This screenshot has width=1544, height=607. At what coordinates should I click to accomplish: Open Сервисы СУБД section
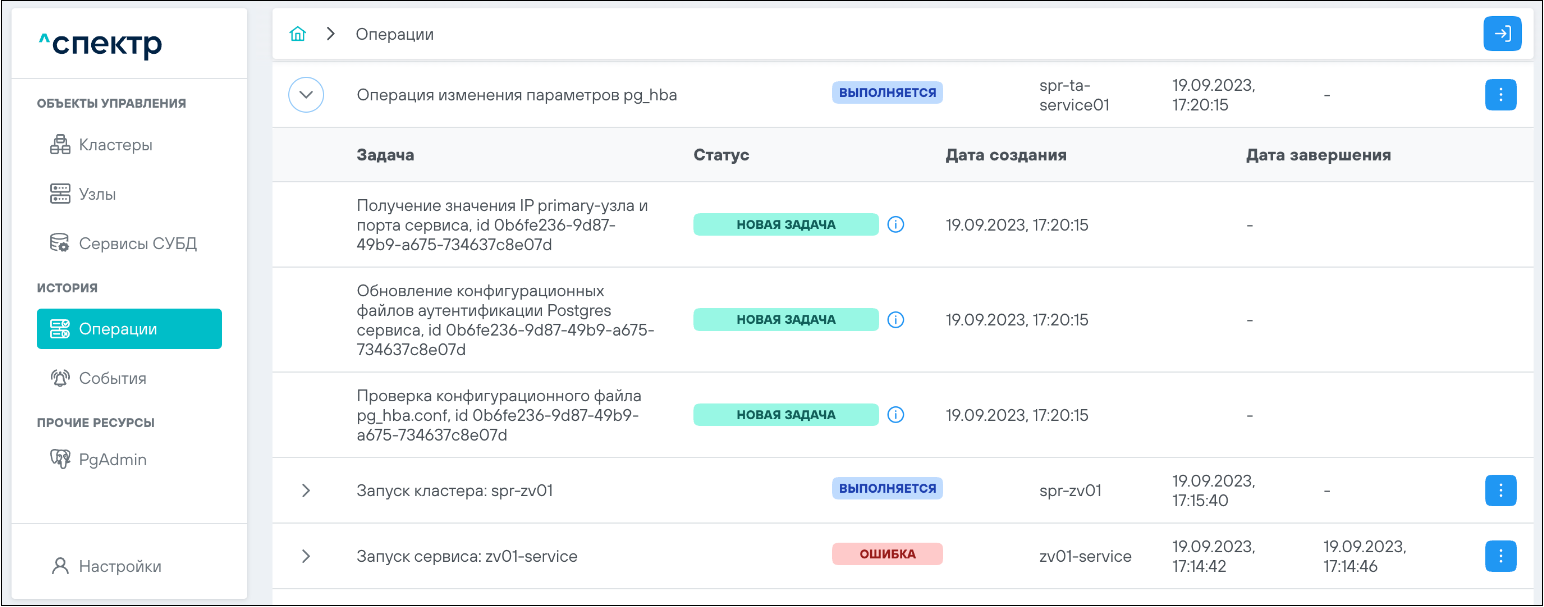tap(137, 243)
